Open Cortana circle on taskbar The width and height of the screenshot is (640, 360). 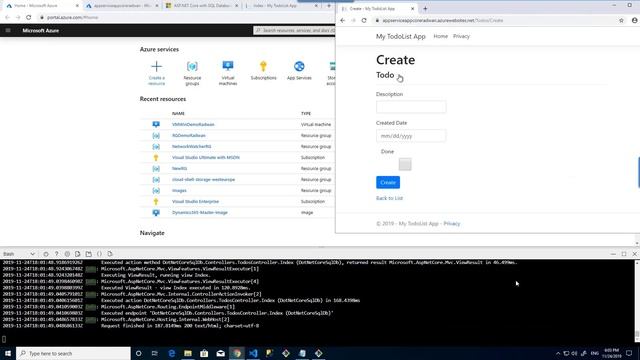[x=138, y=353]
